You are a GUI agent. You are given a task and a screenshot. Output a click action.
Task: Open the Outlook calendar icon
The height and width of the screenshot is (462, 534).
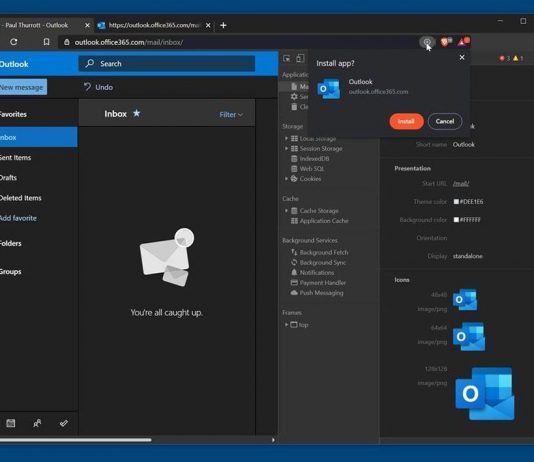click(x=11, y=423)
